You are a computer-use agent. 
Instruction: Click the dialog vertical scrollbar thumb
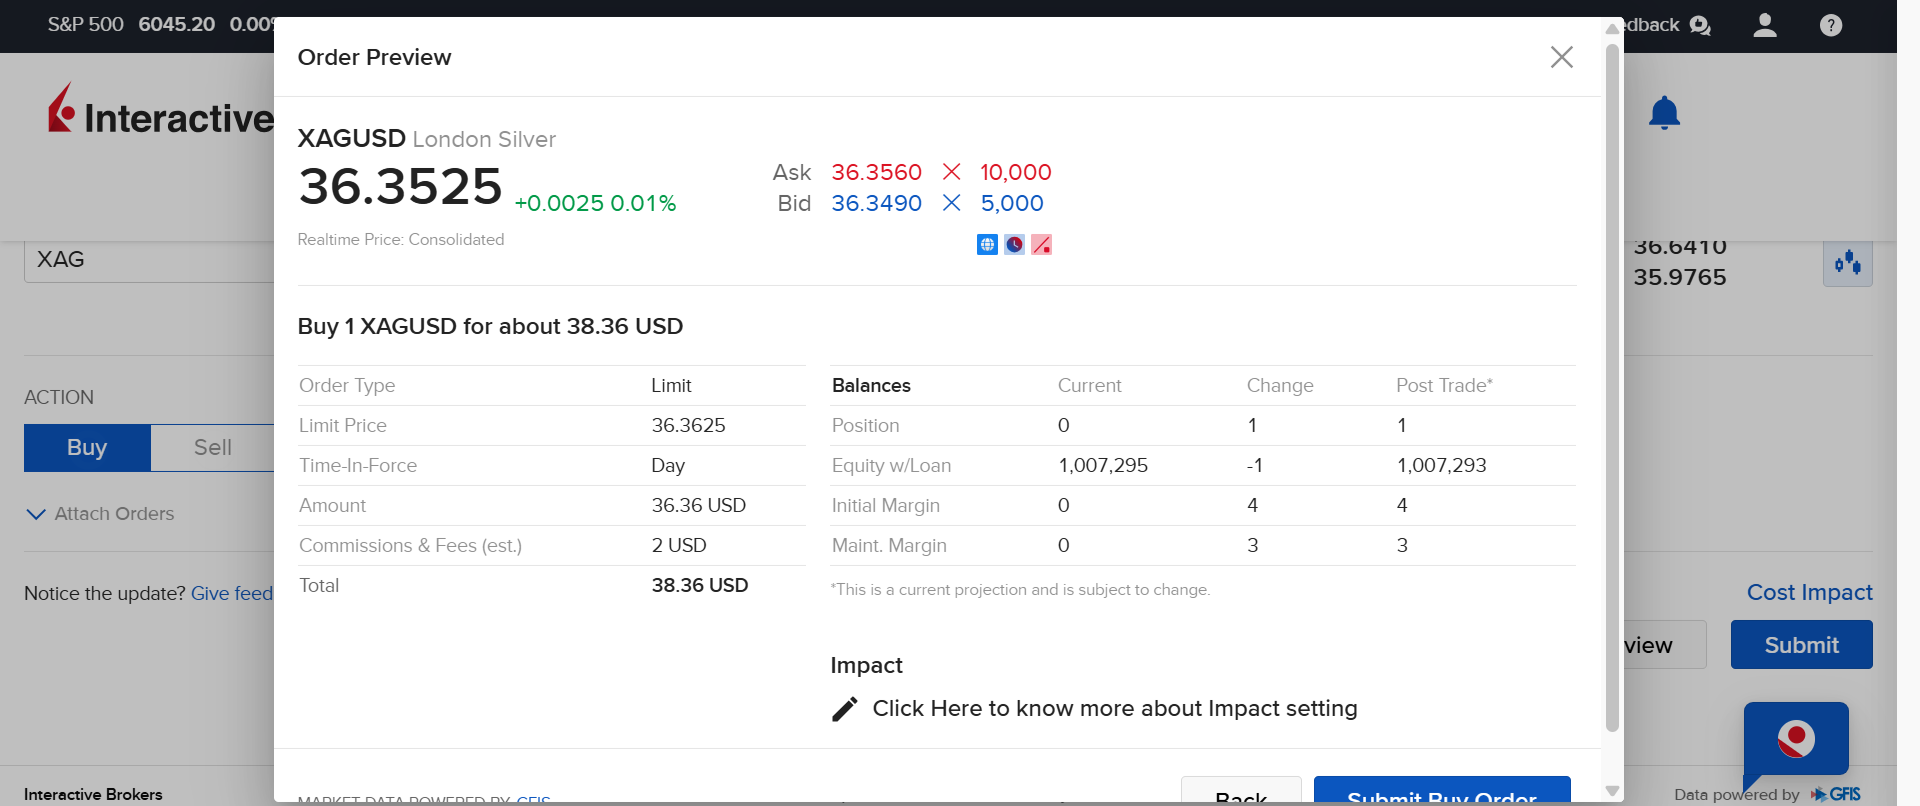coord(1612,388)
